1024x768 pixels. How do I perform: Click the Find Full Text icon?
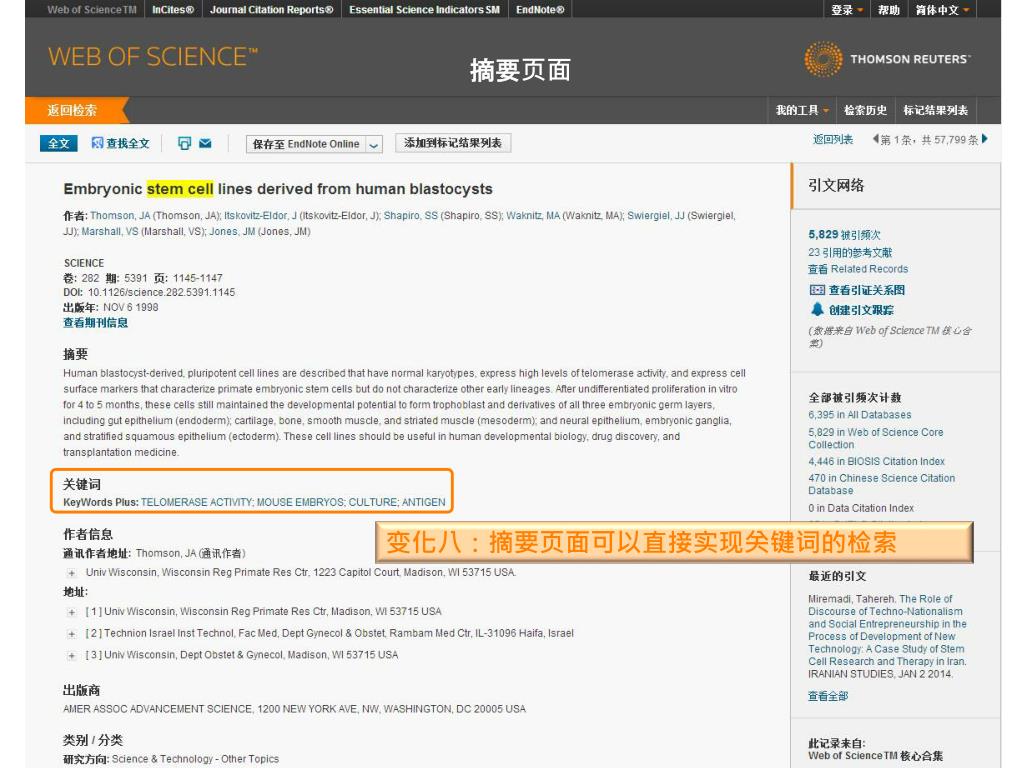pos(97,143)
